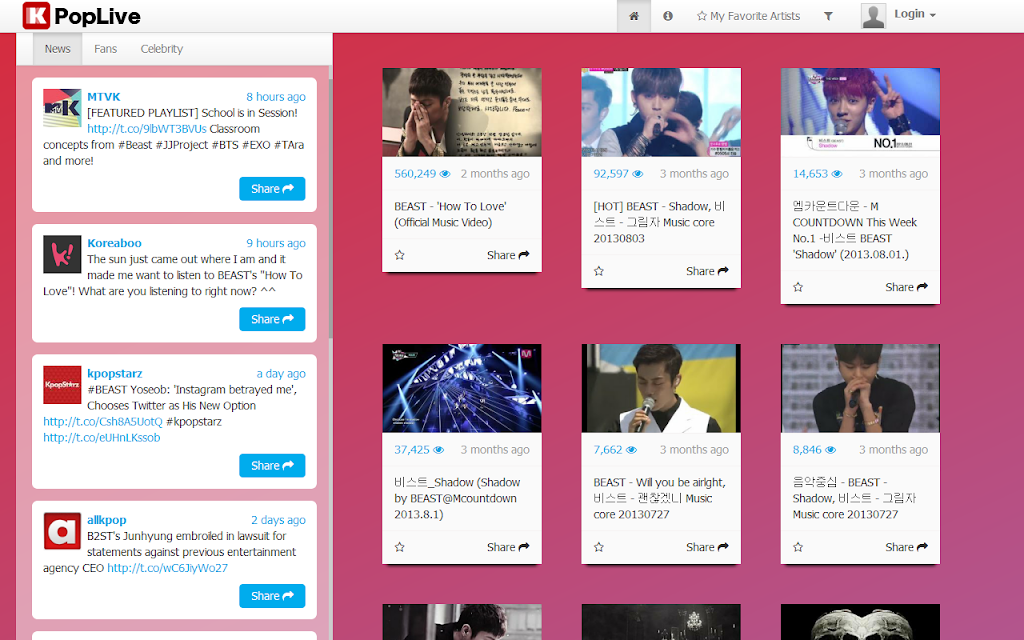
Task: Favorite the M COUNTDOWN No.1 video star
Action: point(798,287)
